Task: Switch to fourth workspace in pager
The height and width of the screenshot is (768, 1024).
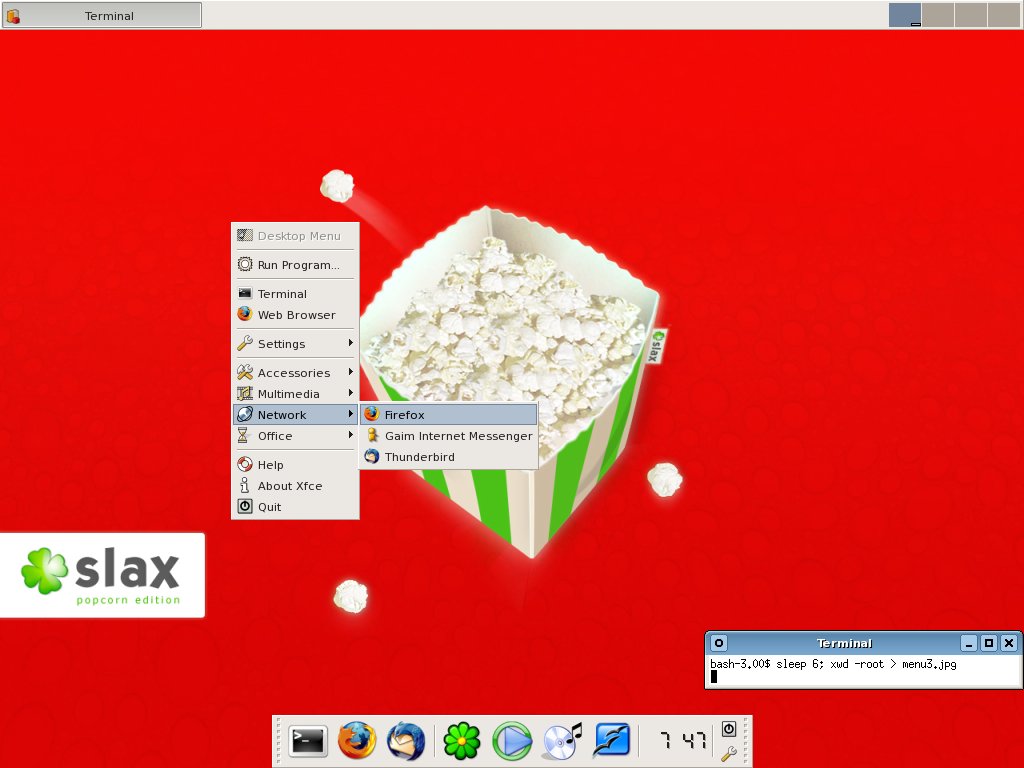Action: (x=1004, y=15)
